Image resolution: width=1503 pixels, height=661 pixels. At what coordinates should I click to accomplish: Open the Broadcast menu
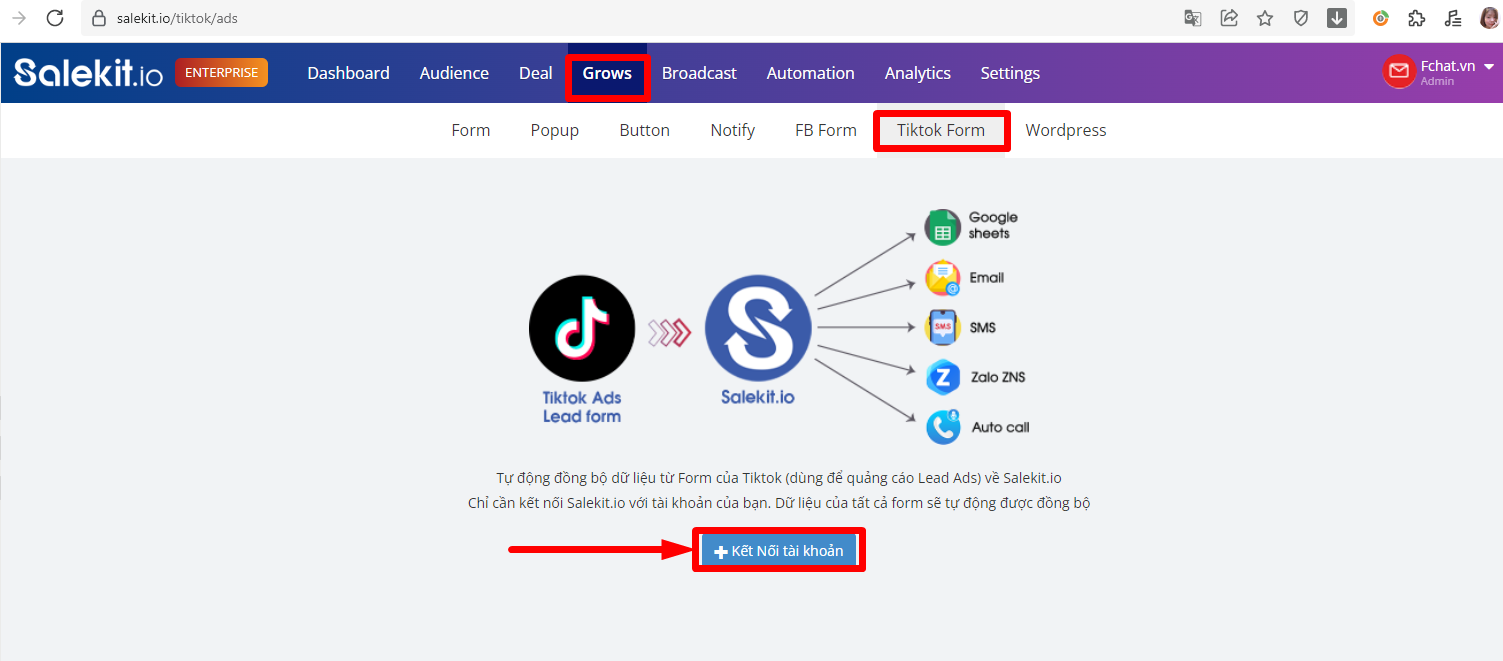(699, 73)
